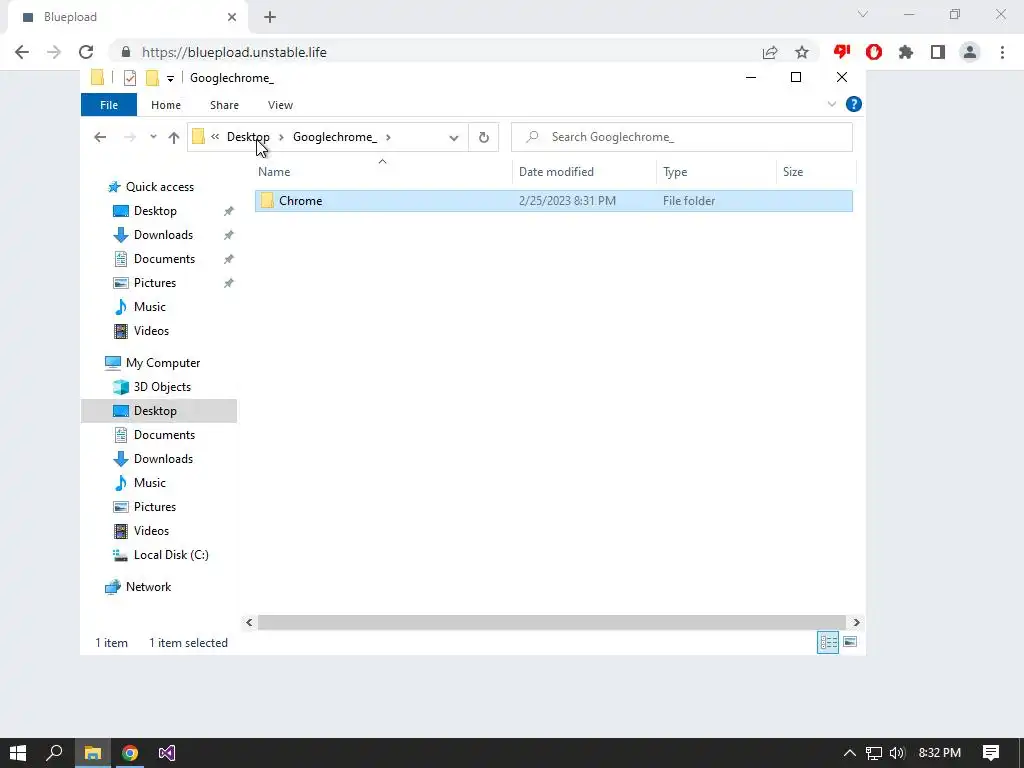The width and height of the screenshot is (1024, 768).
Task: Click Desktop in the address path
Action: (x=248, y=136)
